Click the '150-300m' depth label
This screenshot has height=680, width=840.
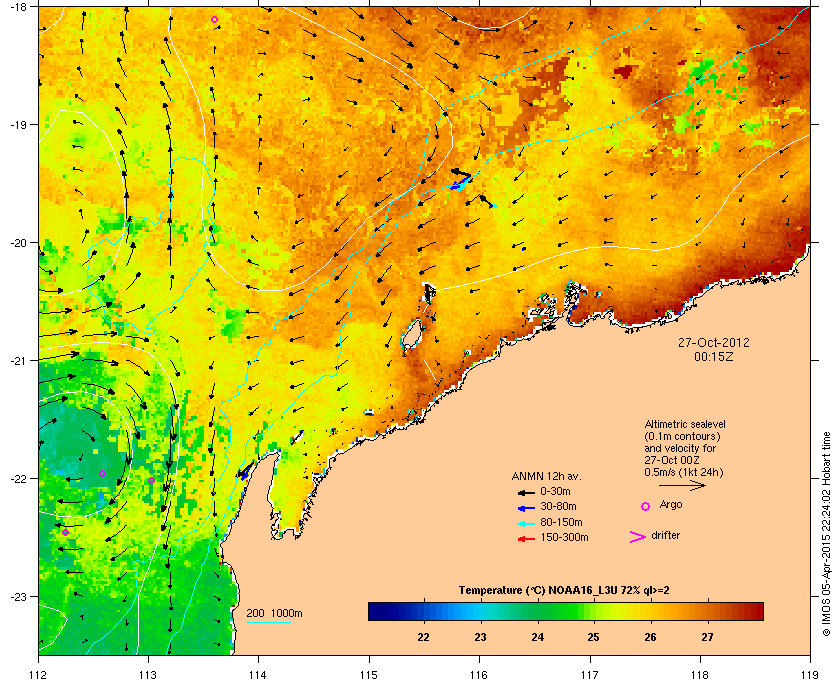(x=564, y=537)
